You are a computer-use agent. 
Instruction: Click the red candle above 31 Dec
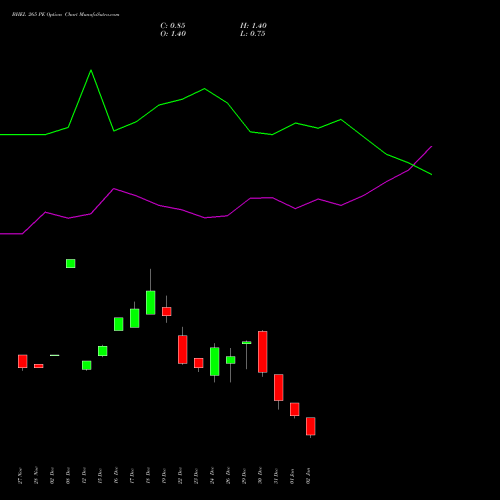click(279, 387)
